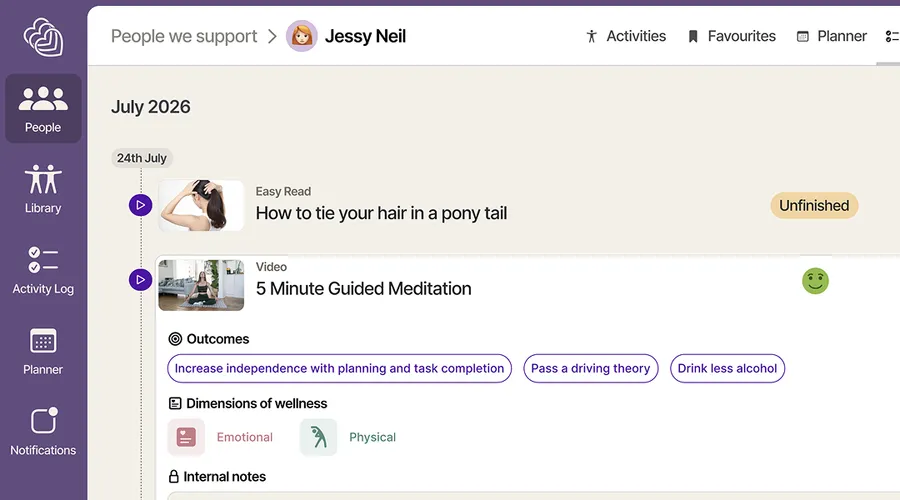Switch to the Activities tab
Screen dimensions: 900x500
626,36
